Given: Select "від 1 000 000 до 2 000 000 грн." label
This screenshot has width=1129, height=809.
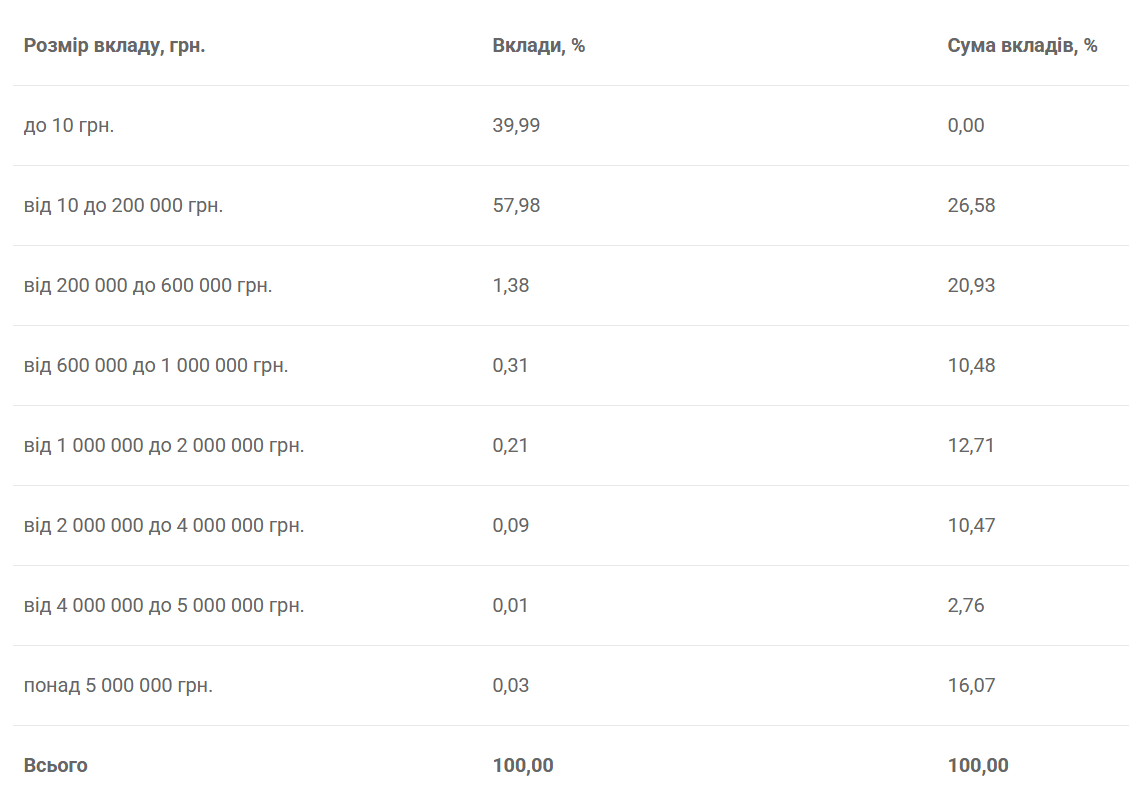Looking at the screenshot, I should [164, 446].
